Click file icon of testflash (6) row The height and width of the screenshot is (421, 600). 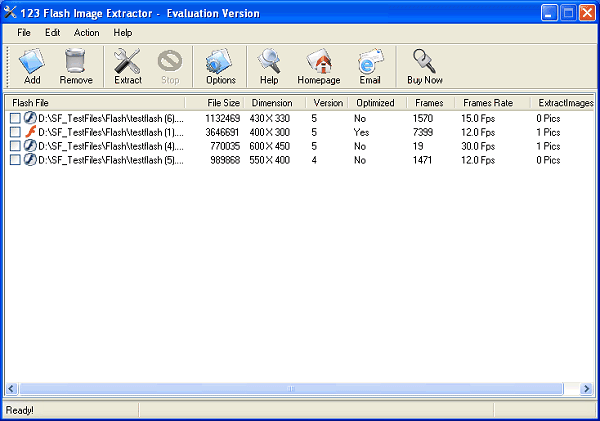click(x=30, y=118)
